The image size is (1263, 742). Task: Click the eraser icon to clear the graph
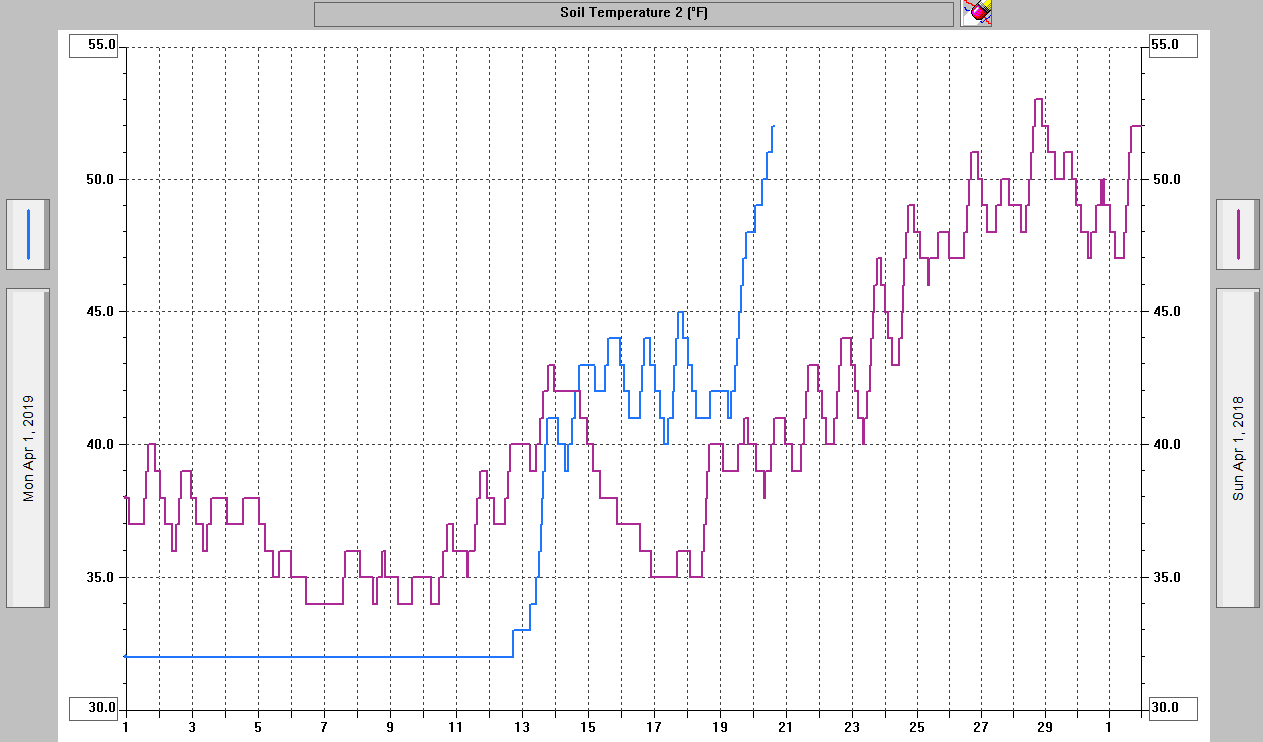pos(976,13)
